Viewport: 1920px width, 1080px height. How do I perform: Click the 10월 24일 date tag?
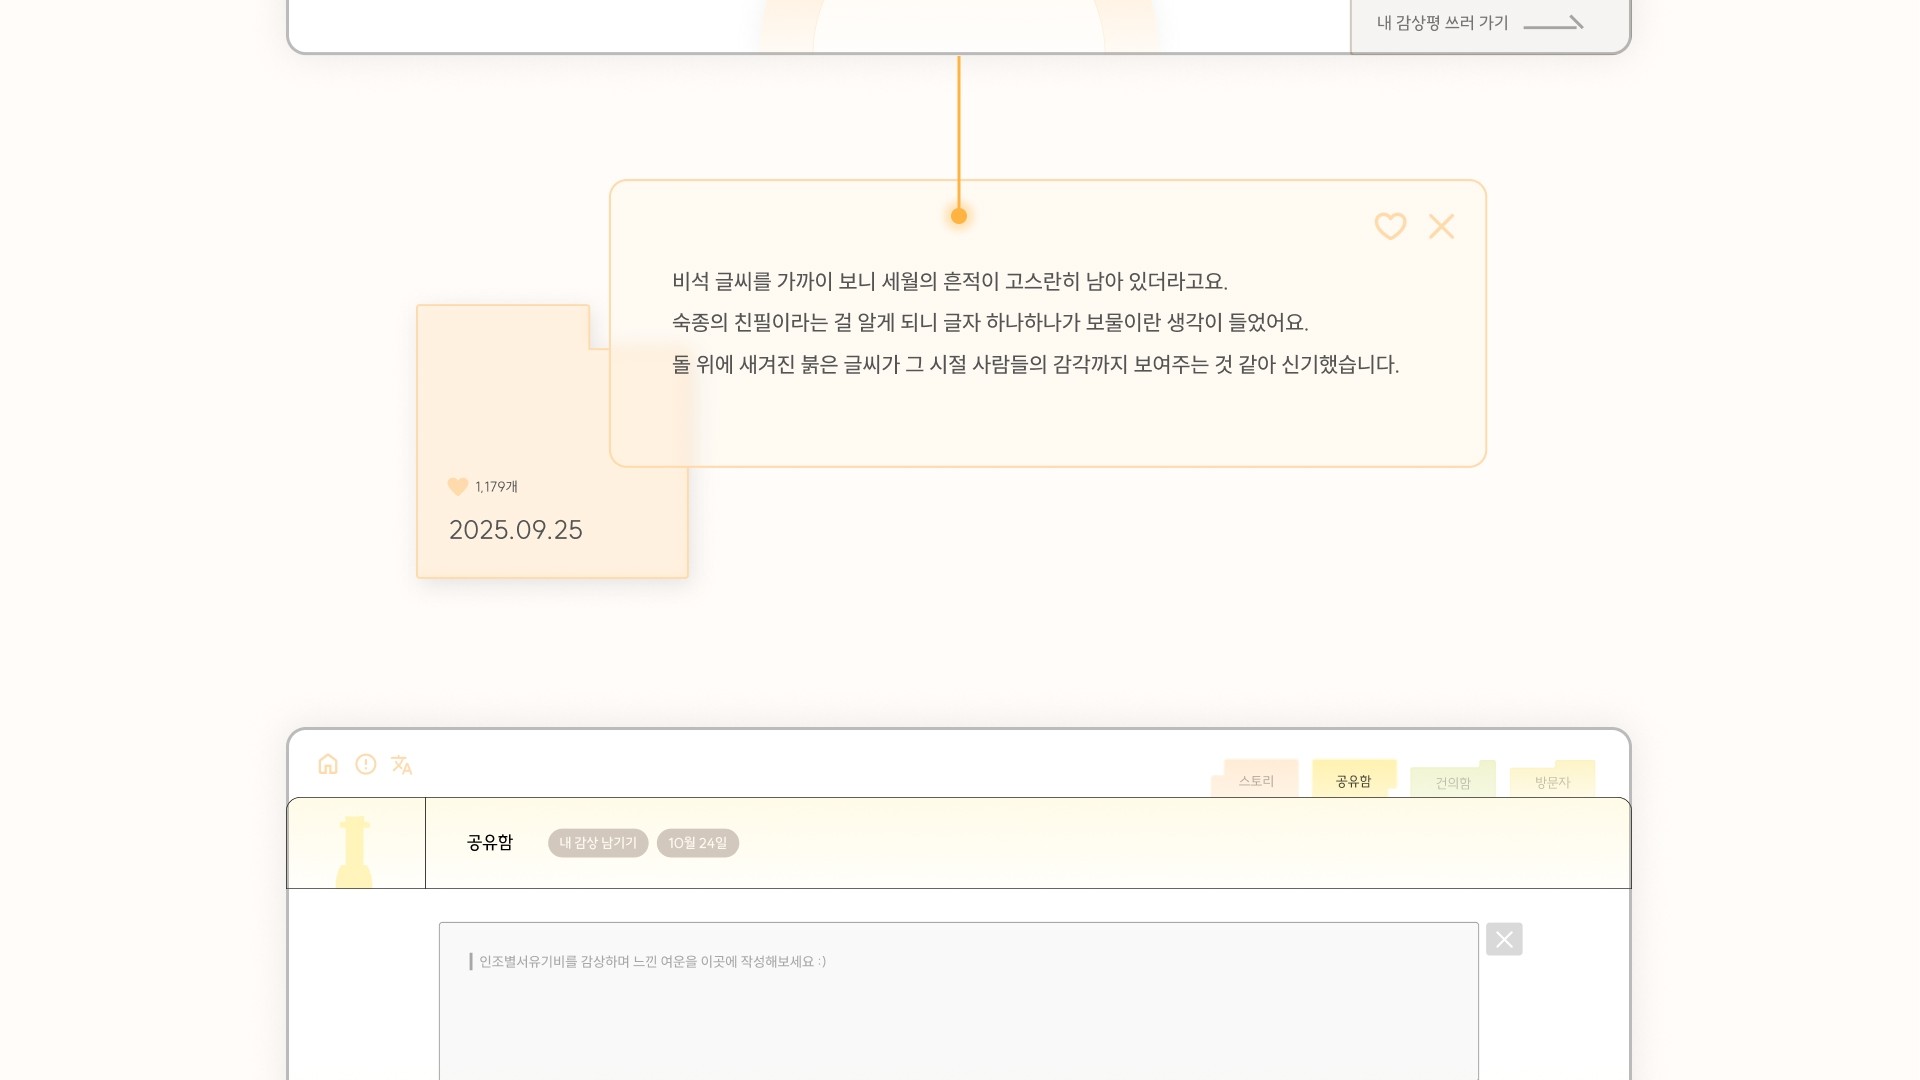tap(698, 843)
